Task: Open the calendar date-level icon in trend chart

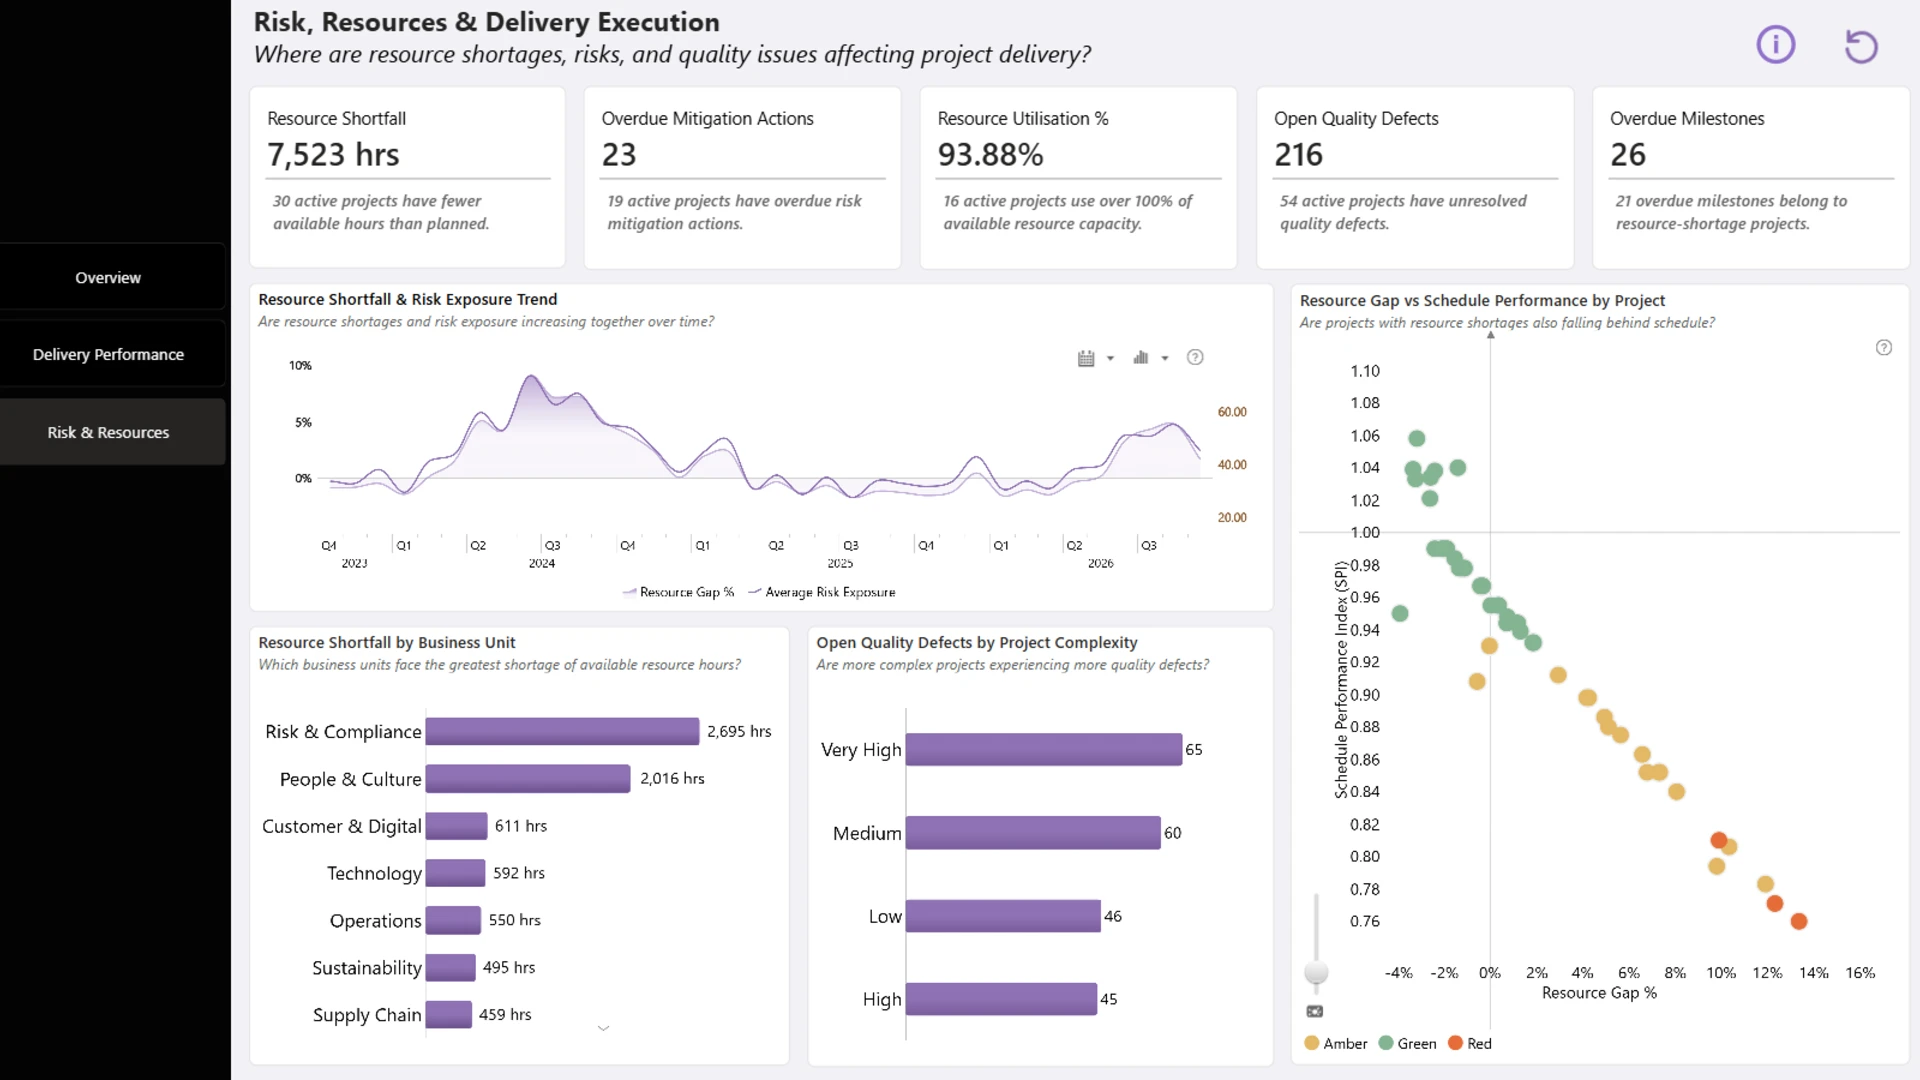Action: pos(1086,358)
